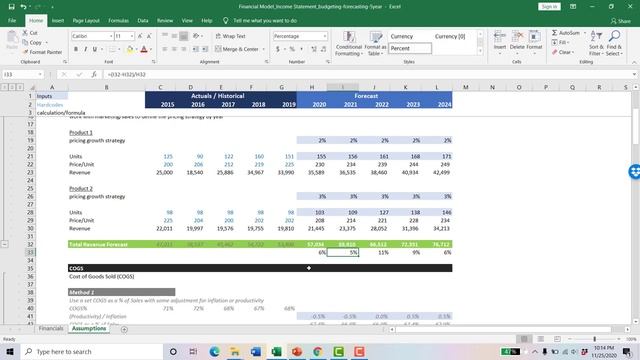This screenshot has height=360, width=640.
Task: Click the Insert Function fx icon
Action: (x=94, y=74)
